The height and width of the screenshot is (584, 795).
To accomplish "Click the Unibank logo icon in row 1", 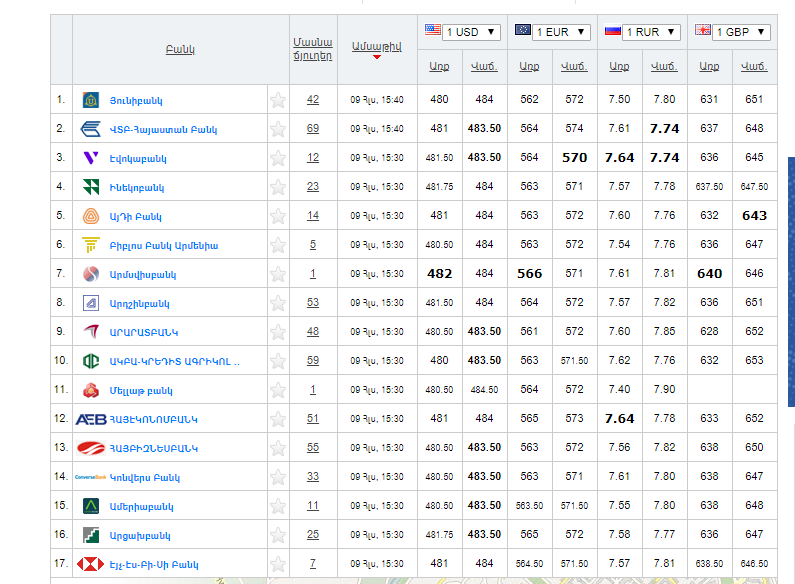I will (91, 100).
